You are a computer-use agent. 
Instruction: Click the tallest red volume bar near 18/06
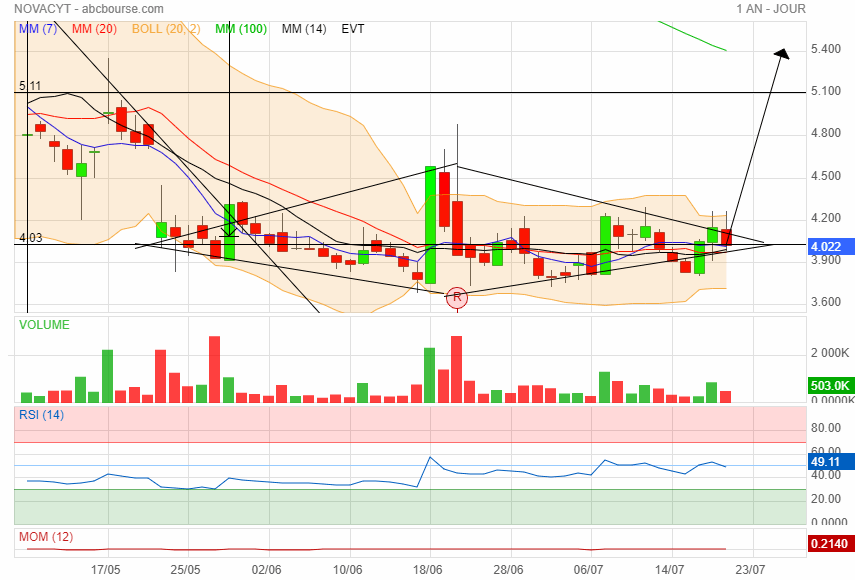pyautogui.click(x=456, y=370)
